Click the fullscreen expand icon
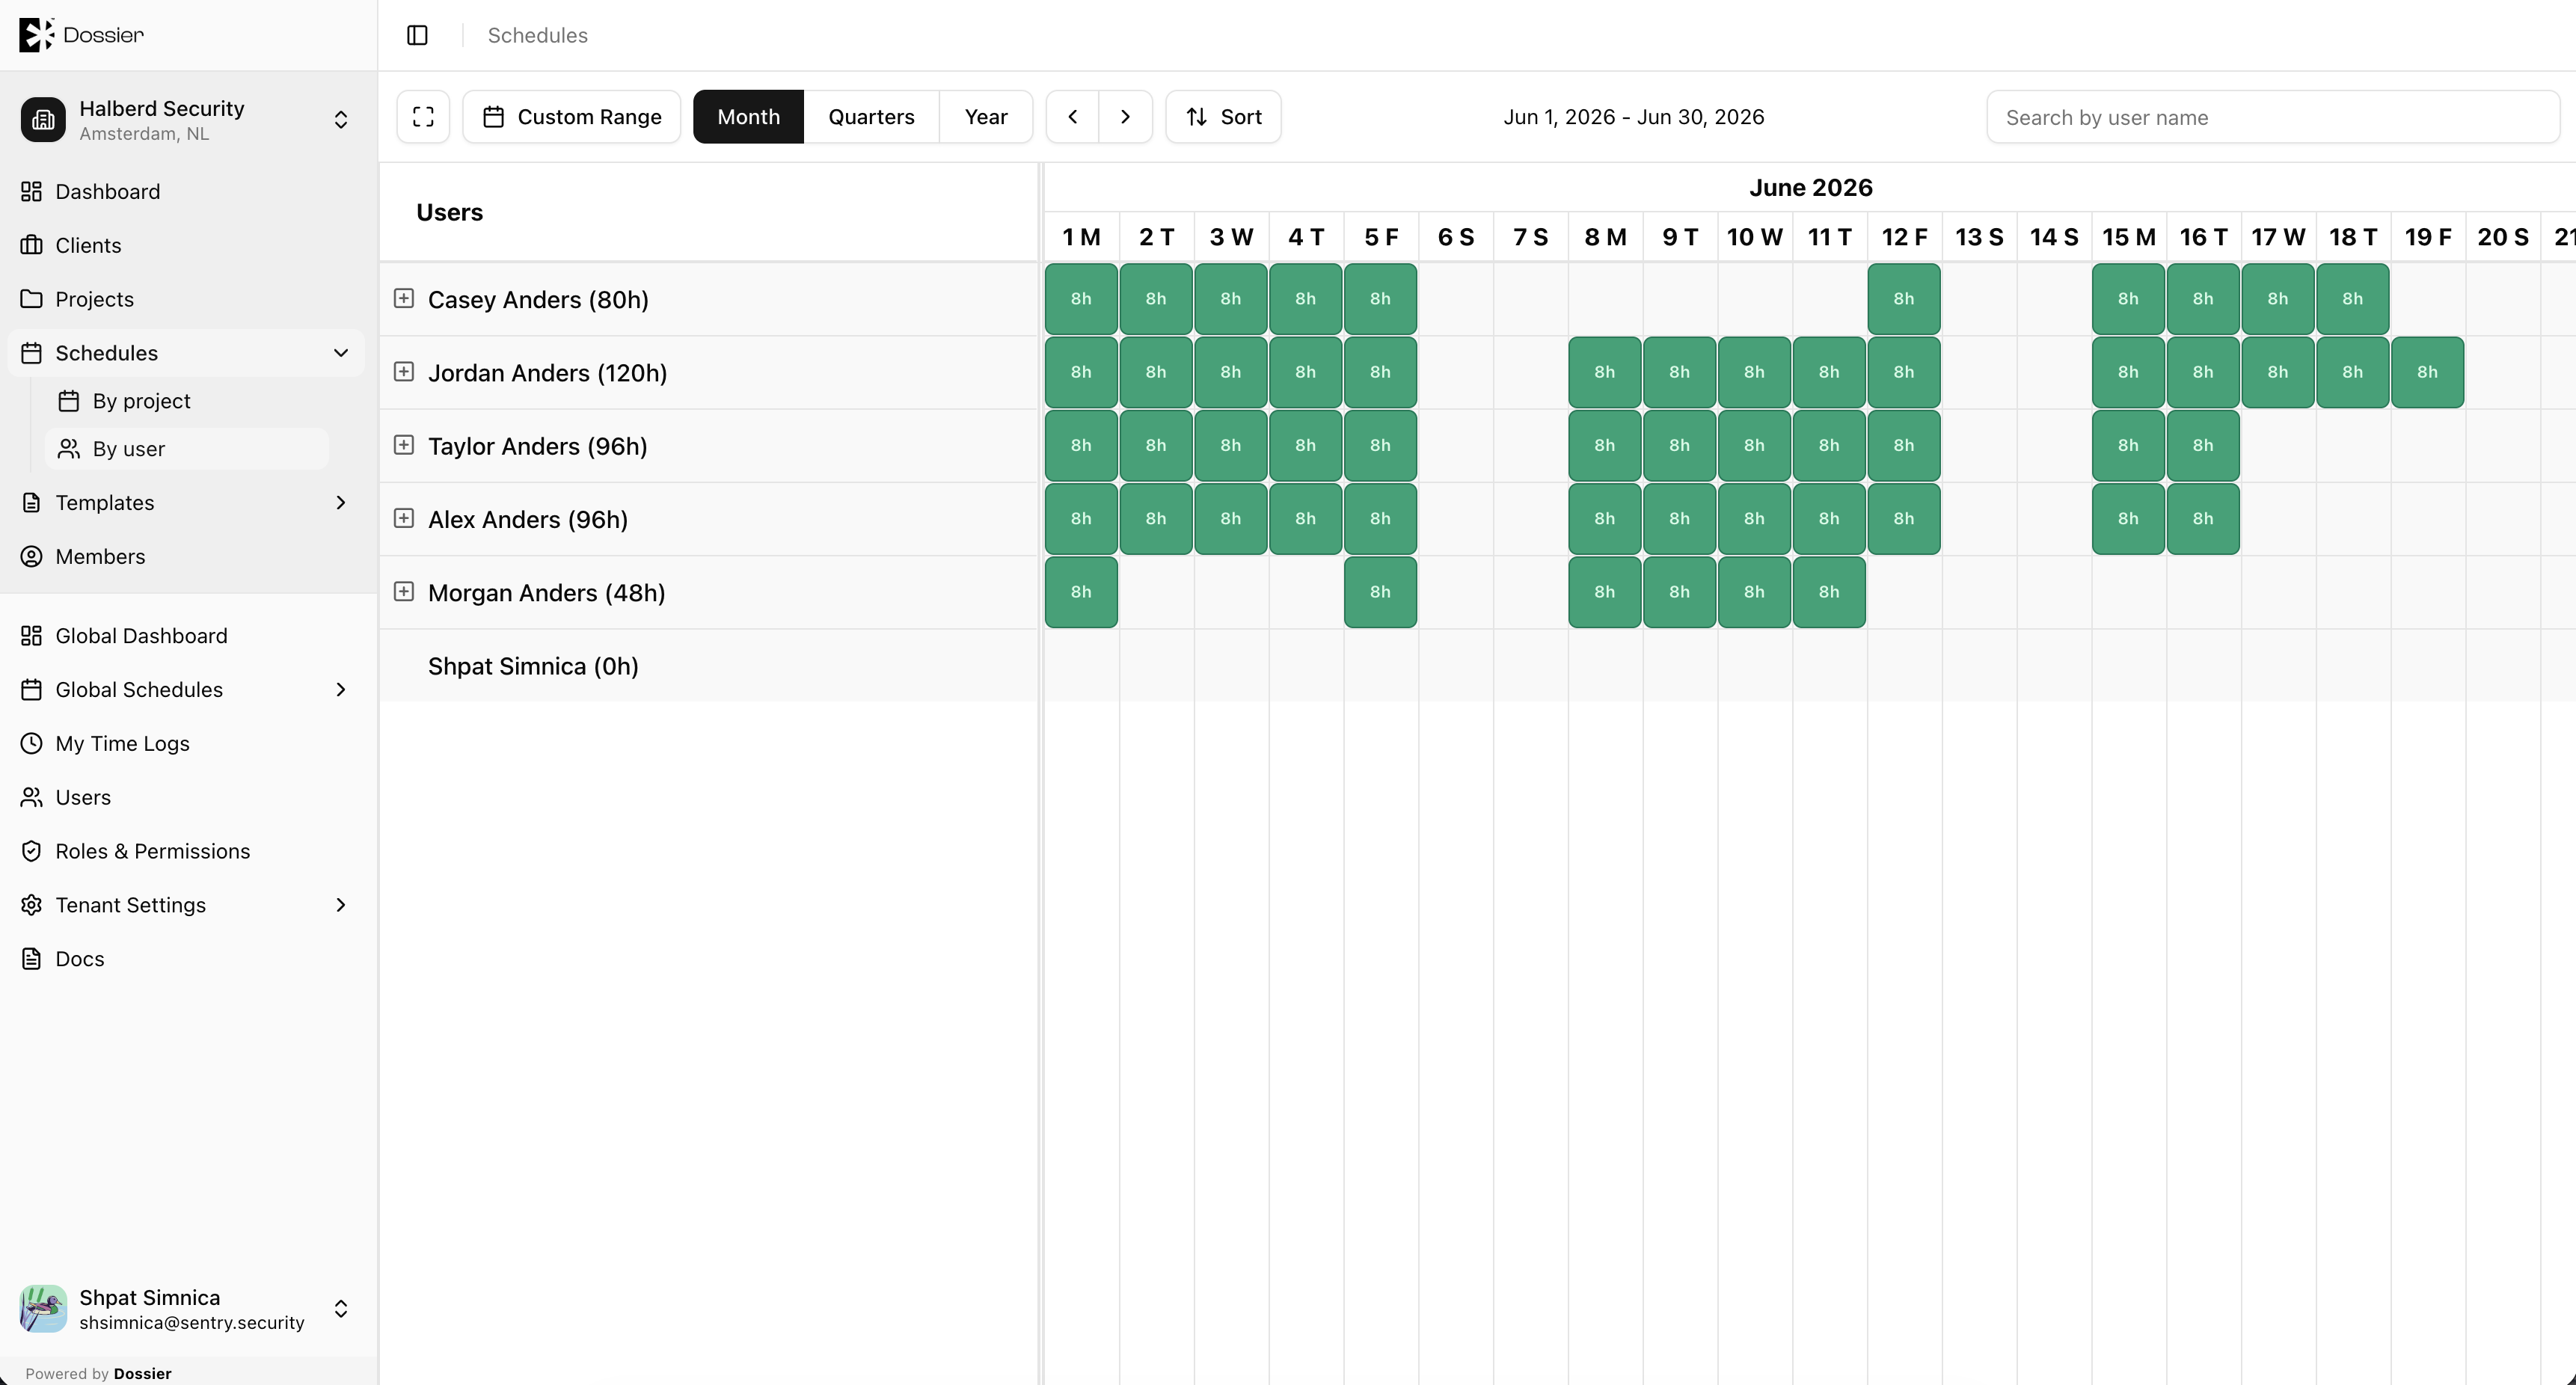 click(x=423, y=117)
